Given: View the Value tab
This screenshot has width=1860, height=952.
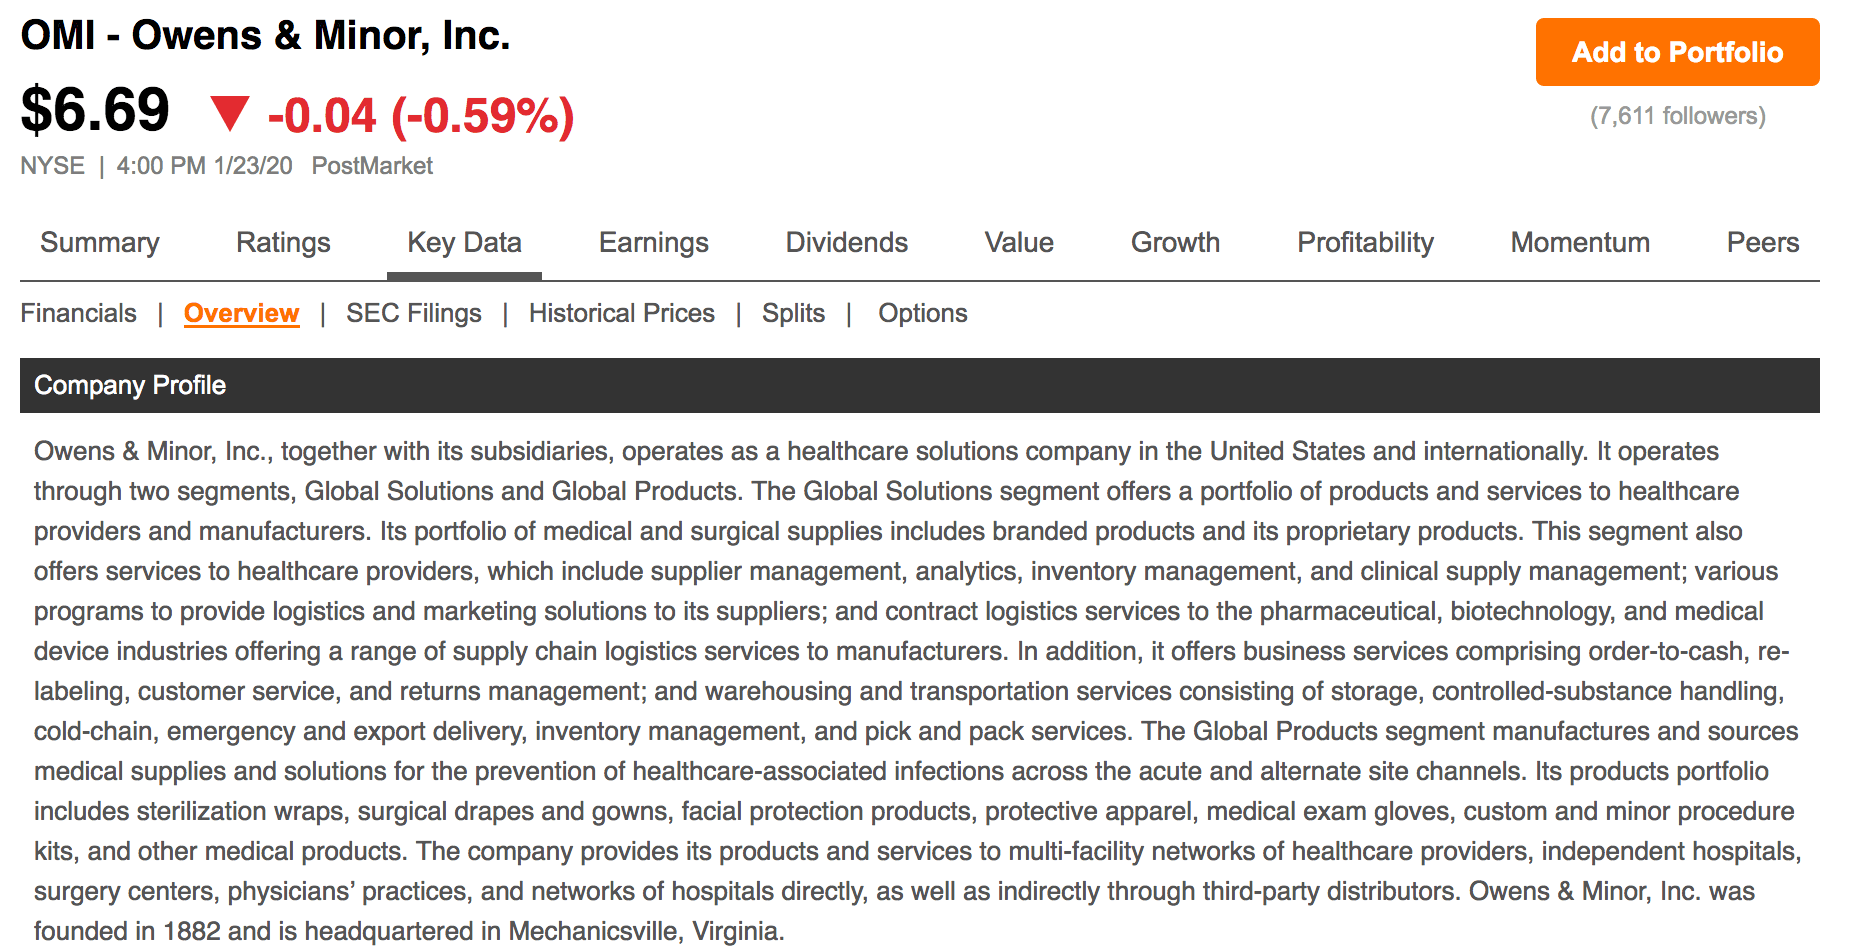Looking at the screenshot, I should [x=1019, y=242].
